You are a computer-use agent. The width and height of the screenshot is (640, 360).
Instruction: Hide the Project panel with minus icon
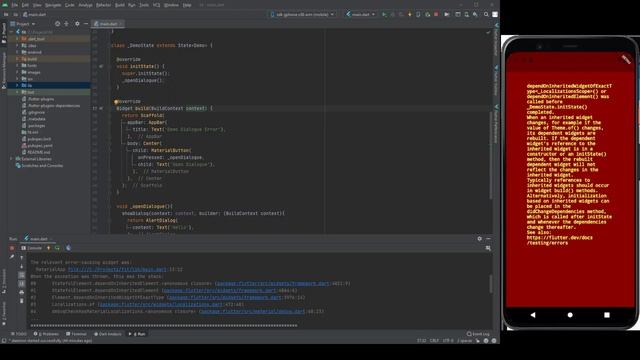[x=86, y=24]
